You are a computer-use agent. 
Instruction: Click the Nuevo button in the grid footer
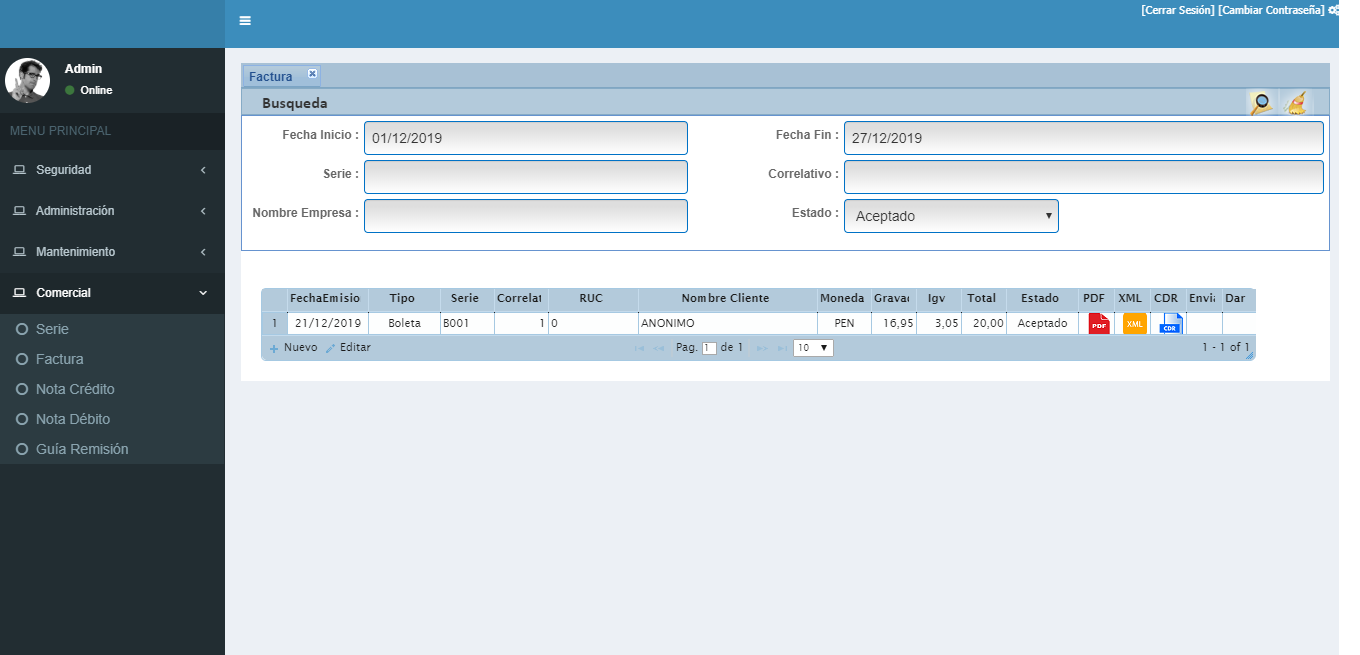293,348
